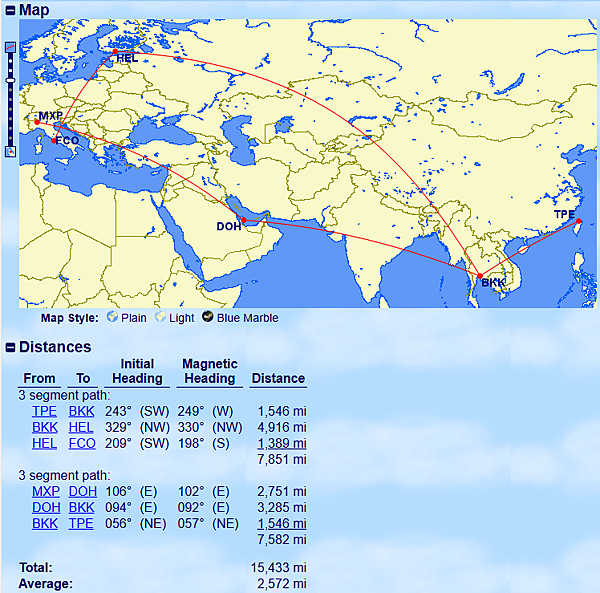Click the 4,916 mi distance value
This screenshot has height=593, width=600.
(x=282, y=427)
